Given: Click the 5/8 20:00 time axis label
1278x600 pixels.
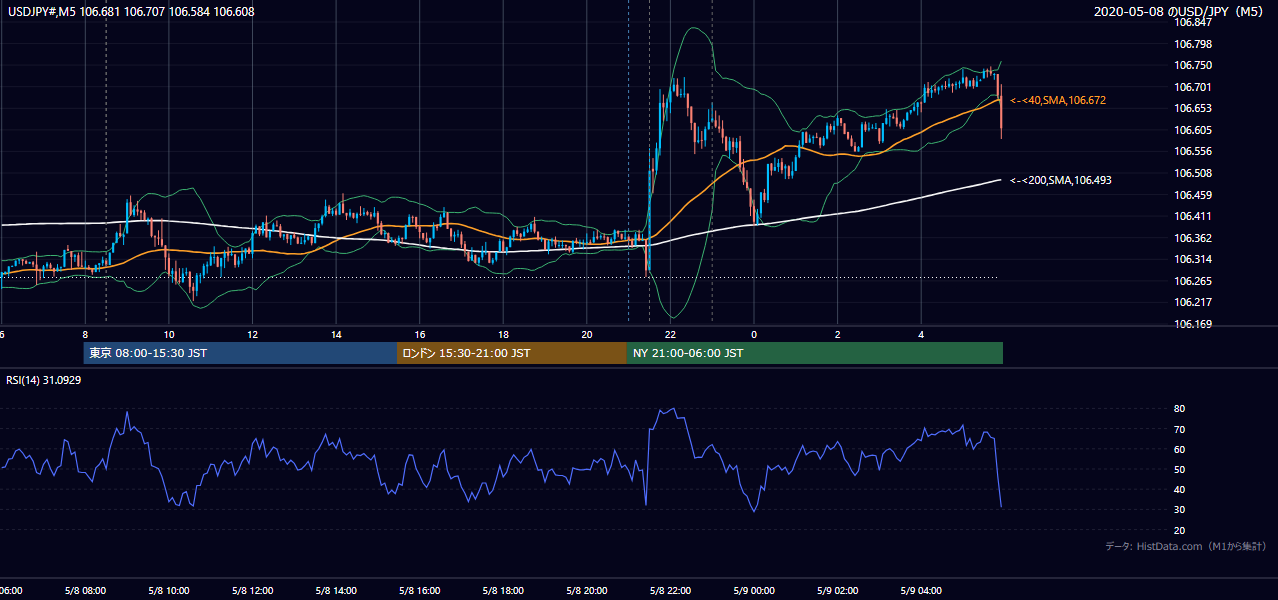Looking at the screenshot, I should [x=587, y=590].
